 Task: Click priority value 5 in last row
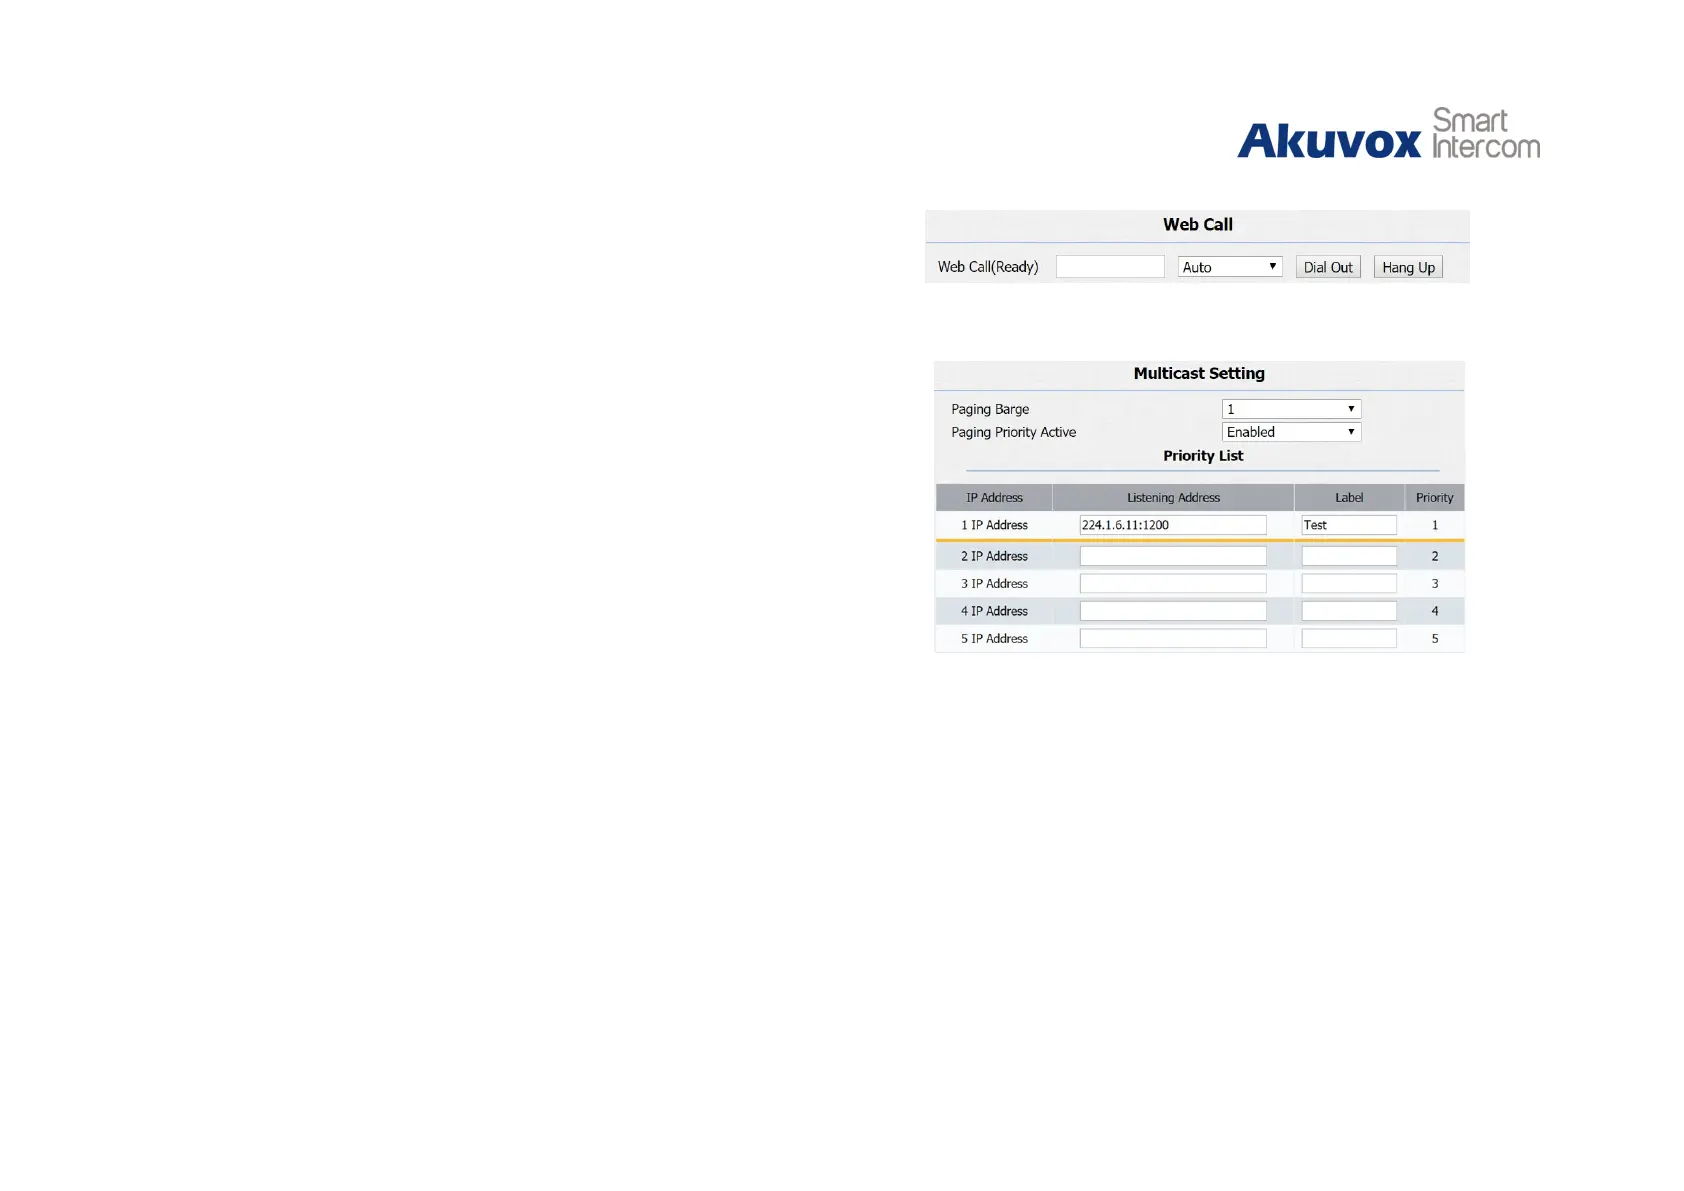[1435, 638]
